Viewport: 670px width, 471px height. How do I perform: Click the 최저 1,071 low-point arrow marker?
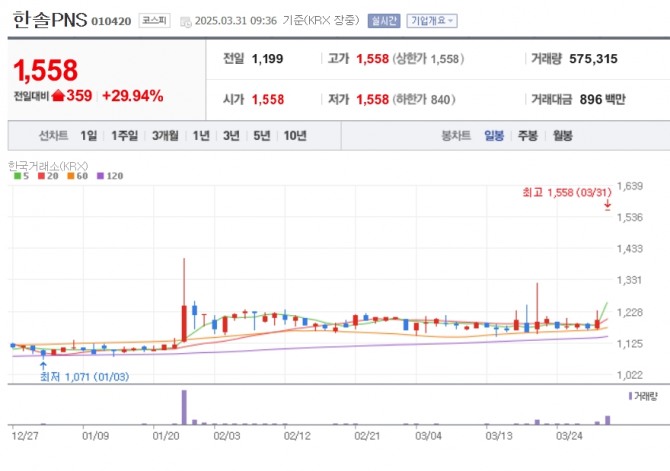43,365
